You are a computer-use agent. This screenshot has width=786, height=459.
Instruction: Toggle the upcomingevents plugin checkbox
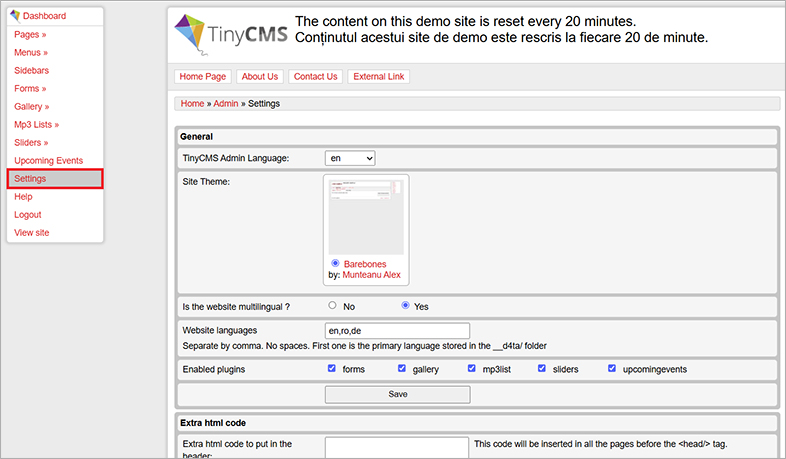[x=612, y=369]
